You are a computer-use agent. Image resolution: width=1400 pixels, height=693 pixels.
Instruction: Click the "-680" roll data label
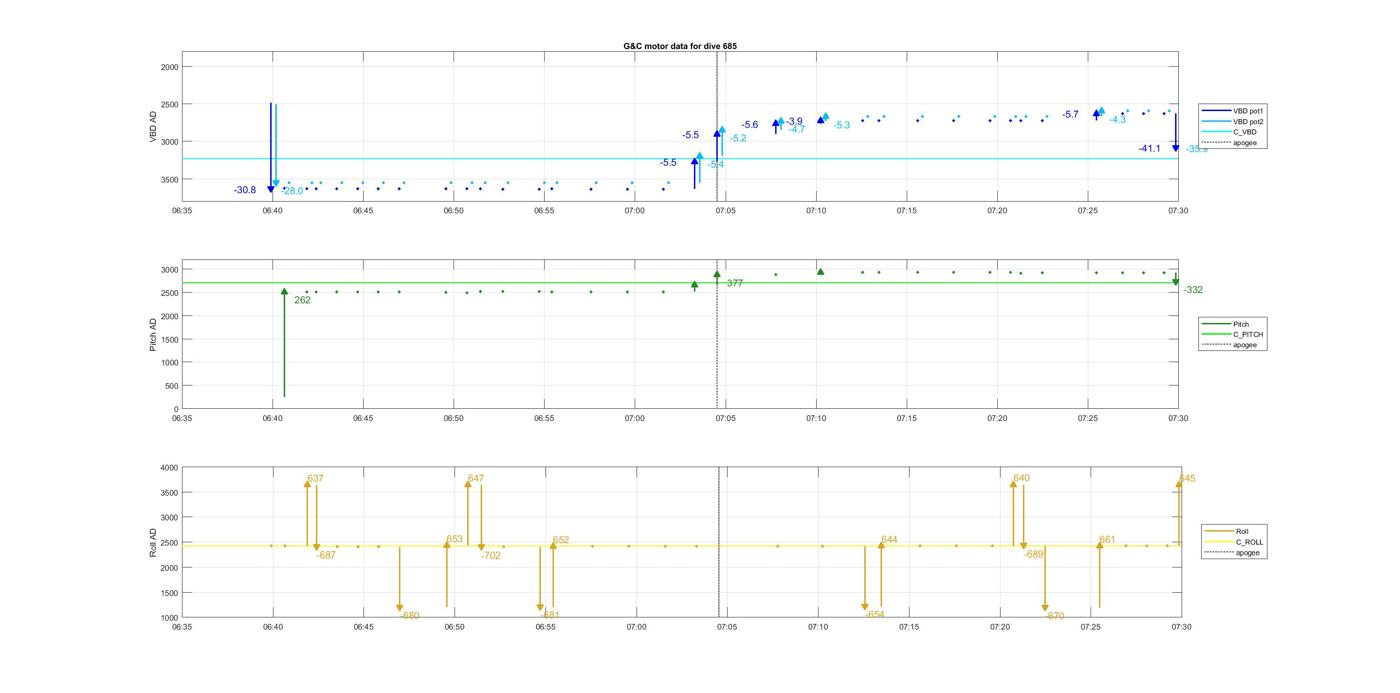click(410, 616)
